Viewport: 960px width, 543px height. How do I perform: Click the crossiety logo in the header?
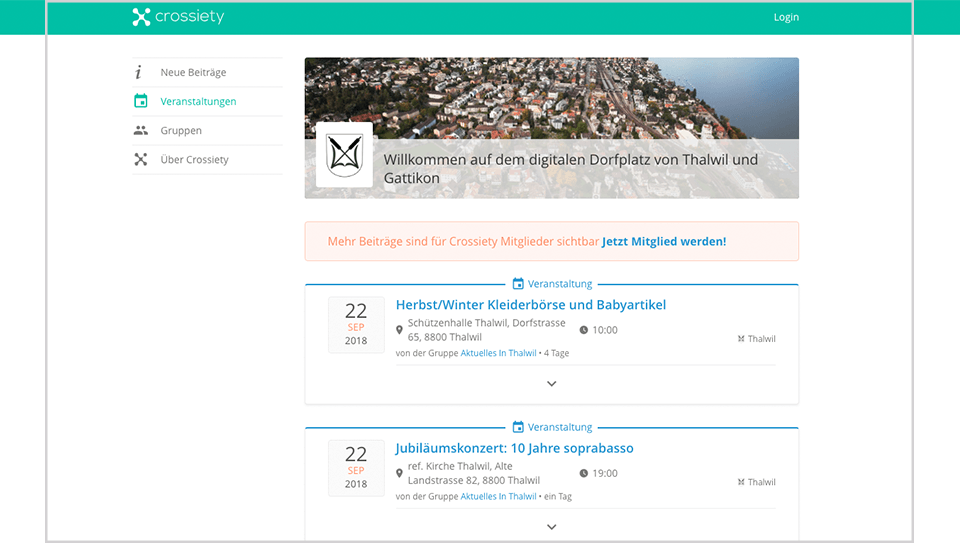(178, 17)
